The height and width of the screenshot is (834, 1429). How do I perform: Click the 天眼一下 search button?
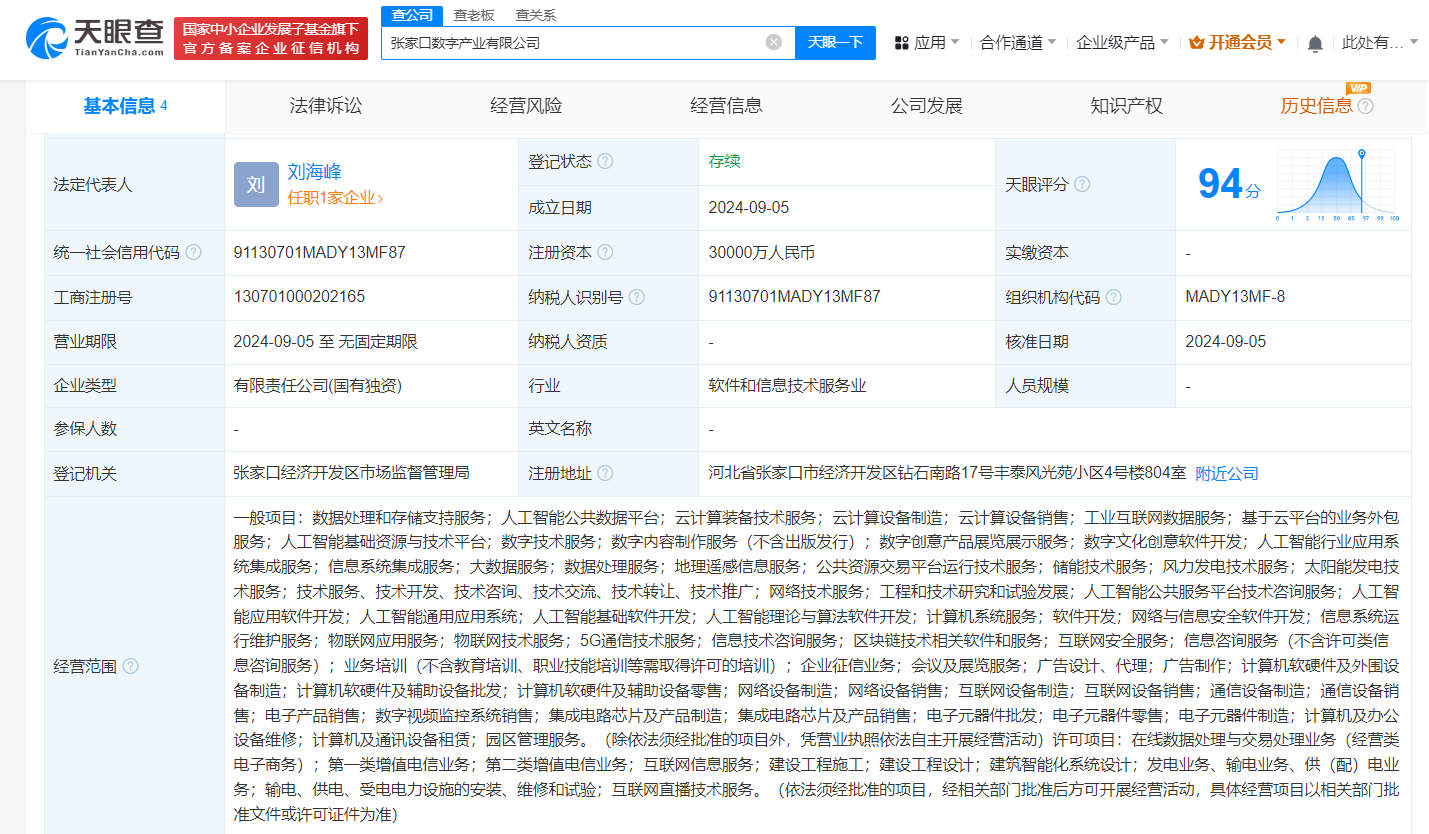pos(835,42)
